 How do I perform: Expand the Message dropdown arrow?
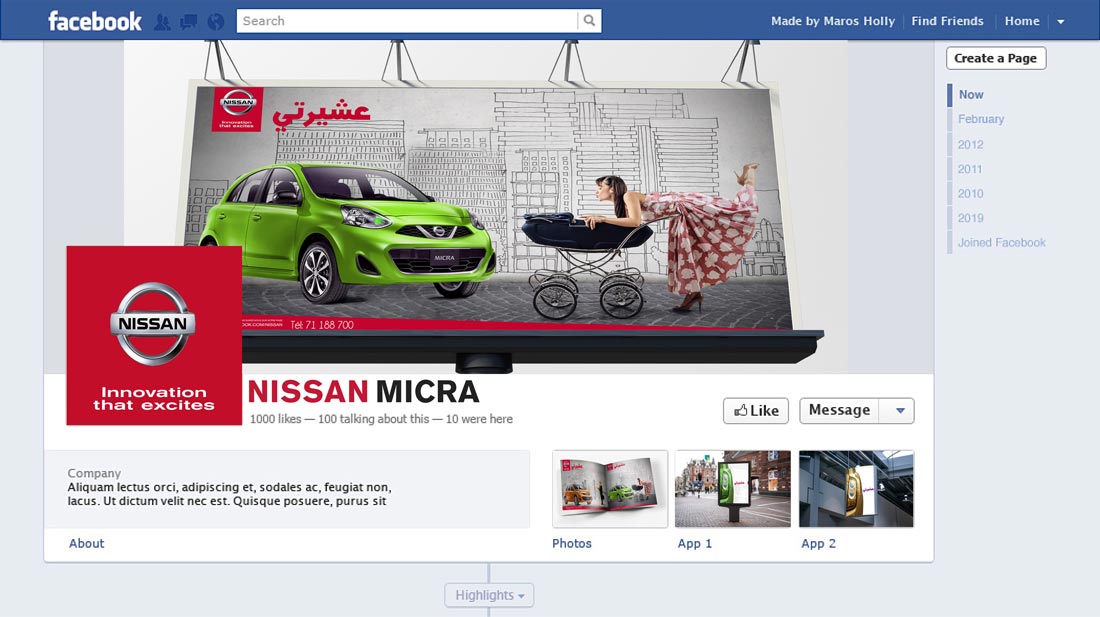899,411
